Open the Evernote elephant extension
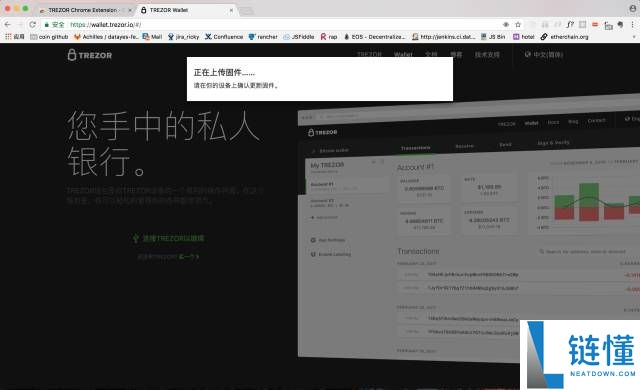This screenshot has height=390, width=640. coord(620,25)
